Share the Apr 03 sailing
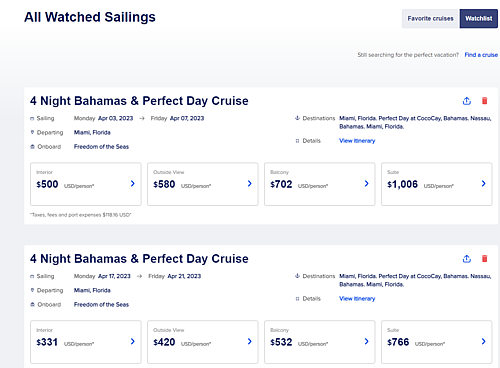Viewport: 500px width, 368px height. 467,101
